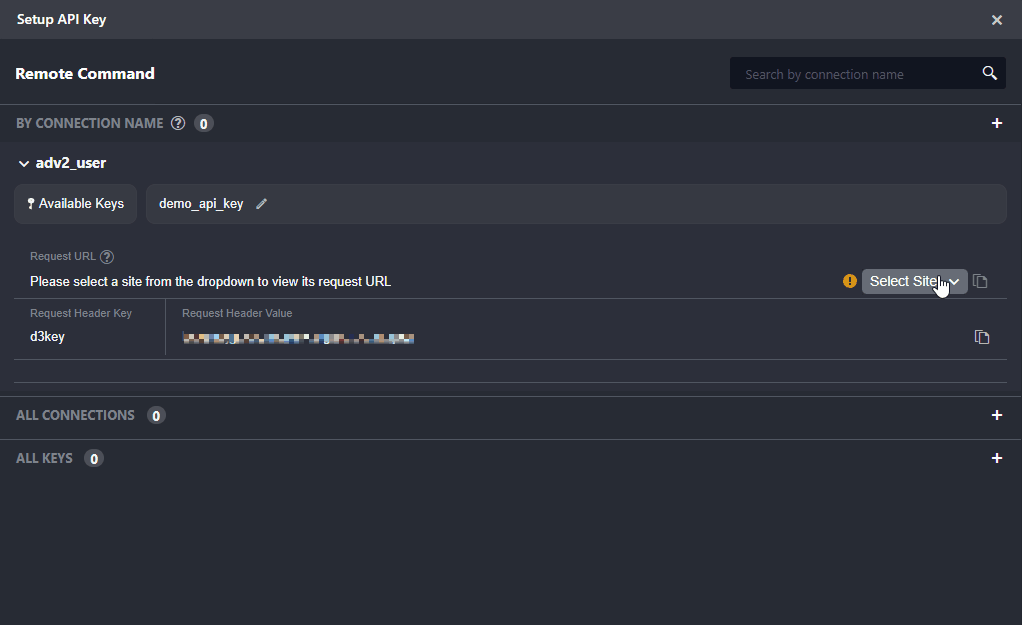Image resolution: width=1022 pixels, height=625 pixels.
Task: Click the blurred Request Header Value
Action: pos(298,339)
